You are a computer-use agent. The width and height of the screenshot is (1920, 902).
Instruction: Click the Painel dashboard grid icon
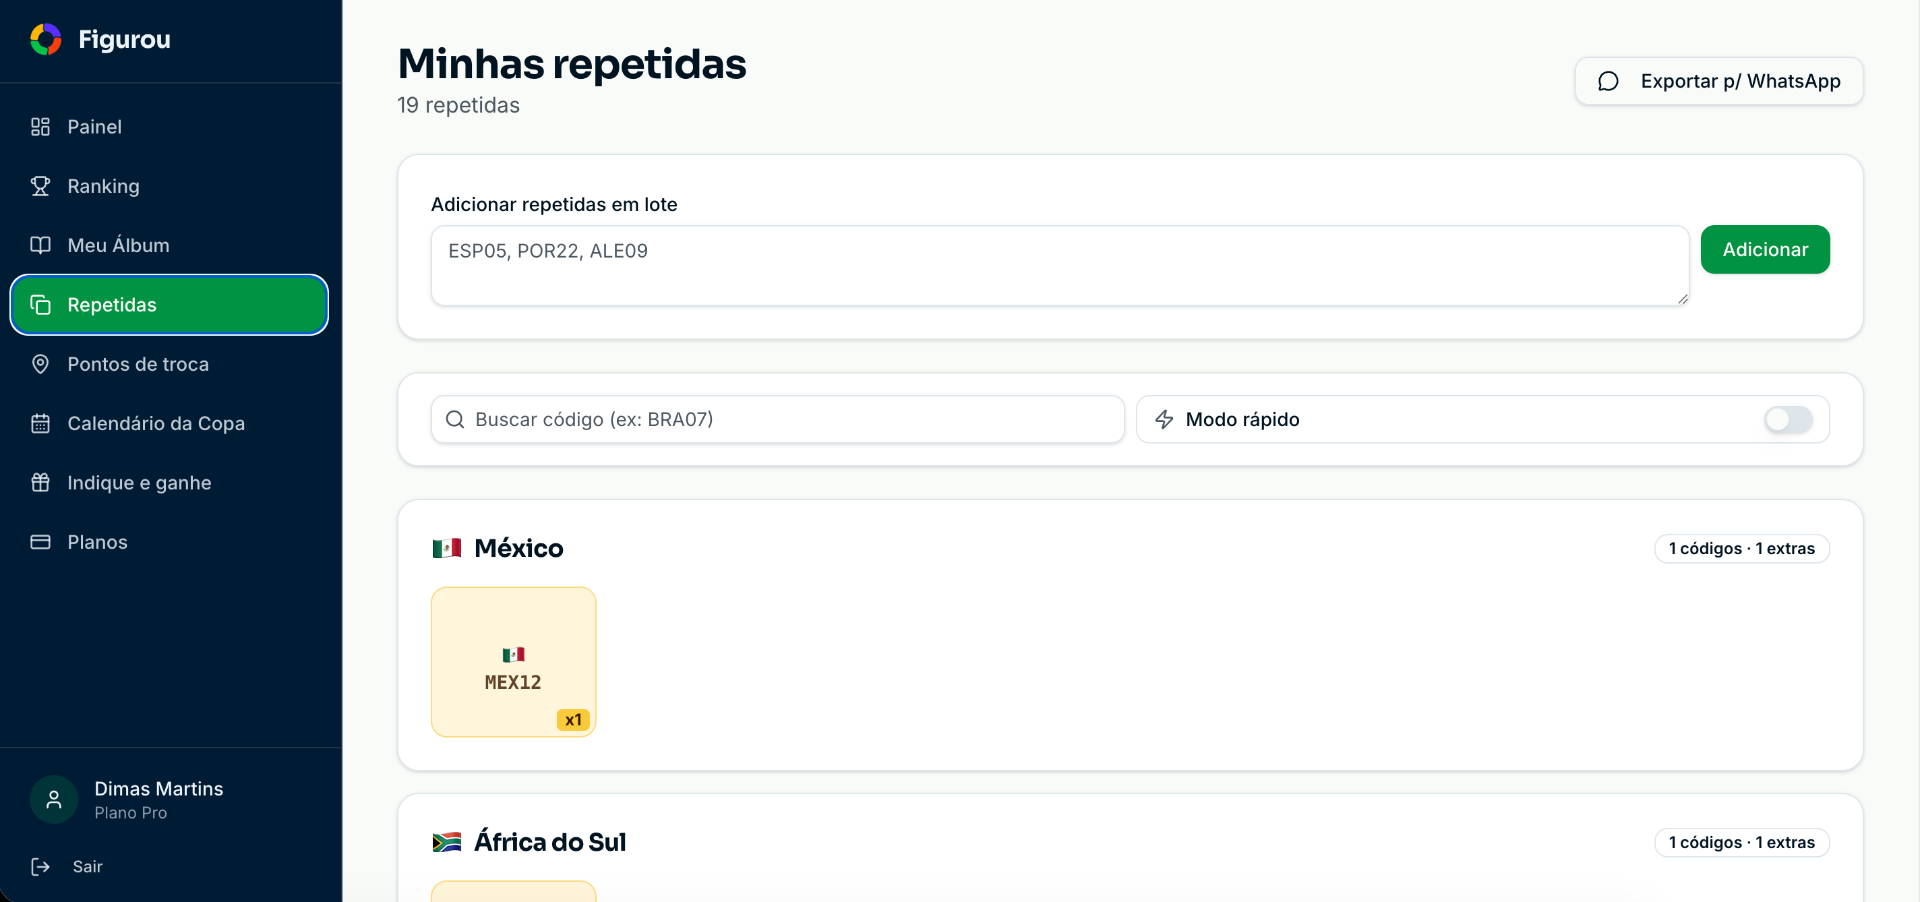(40, 127)
